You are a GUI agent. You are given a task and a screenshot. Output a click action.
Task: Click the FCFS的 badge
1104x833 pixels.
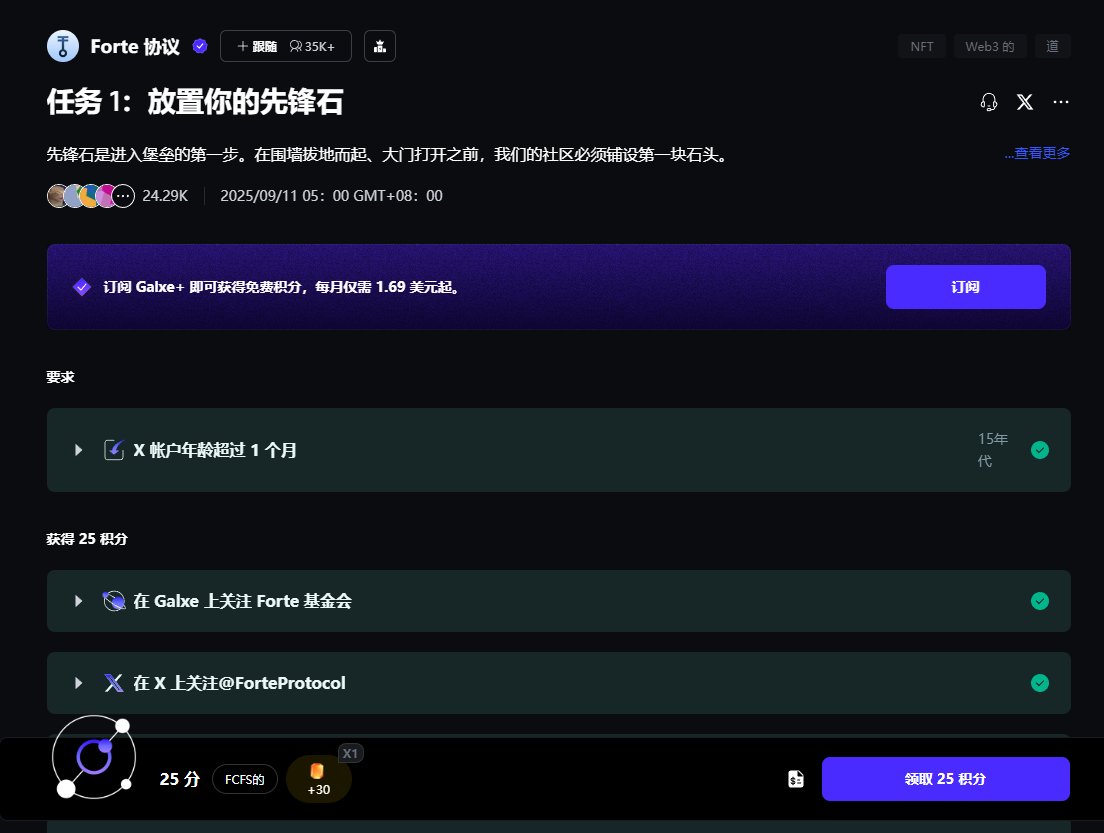(x=244, y=779)
